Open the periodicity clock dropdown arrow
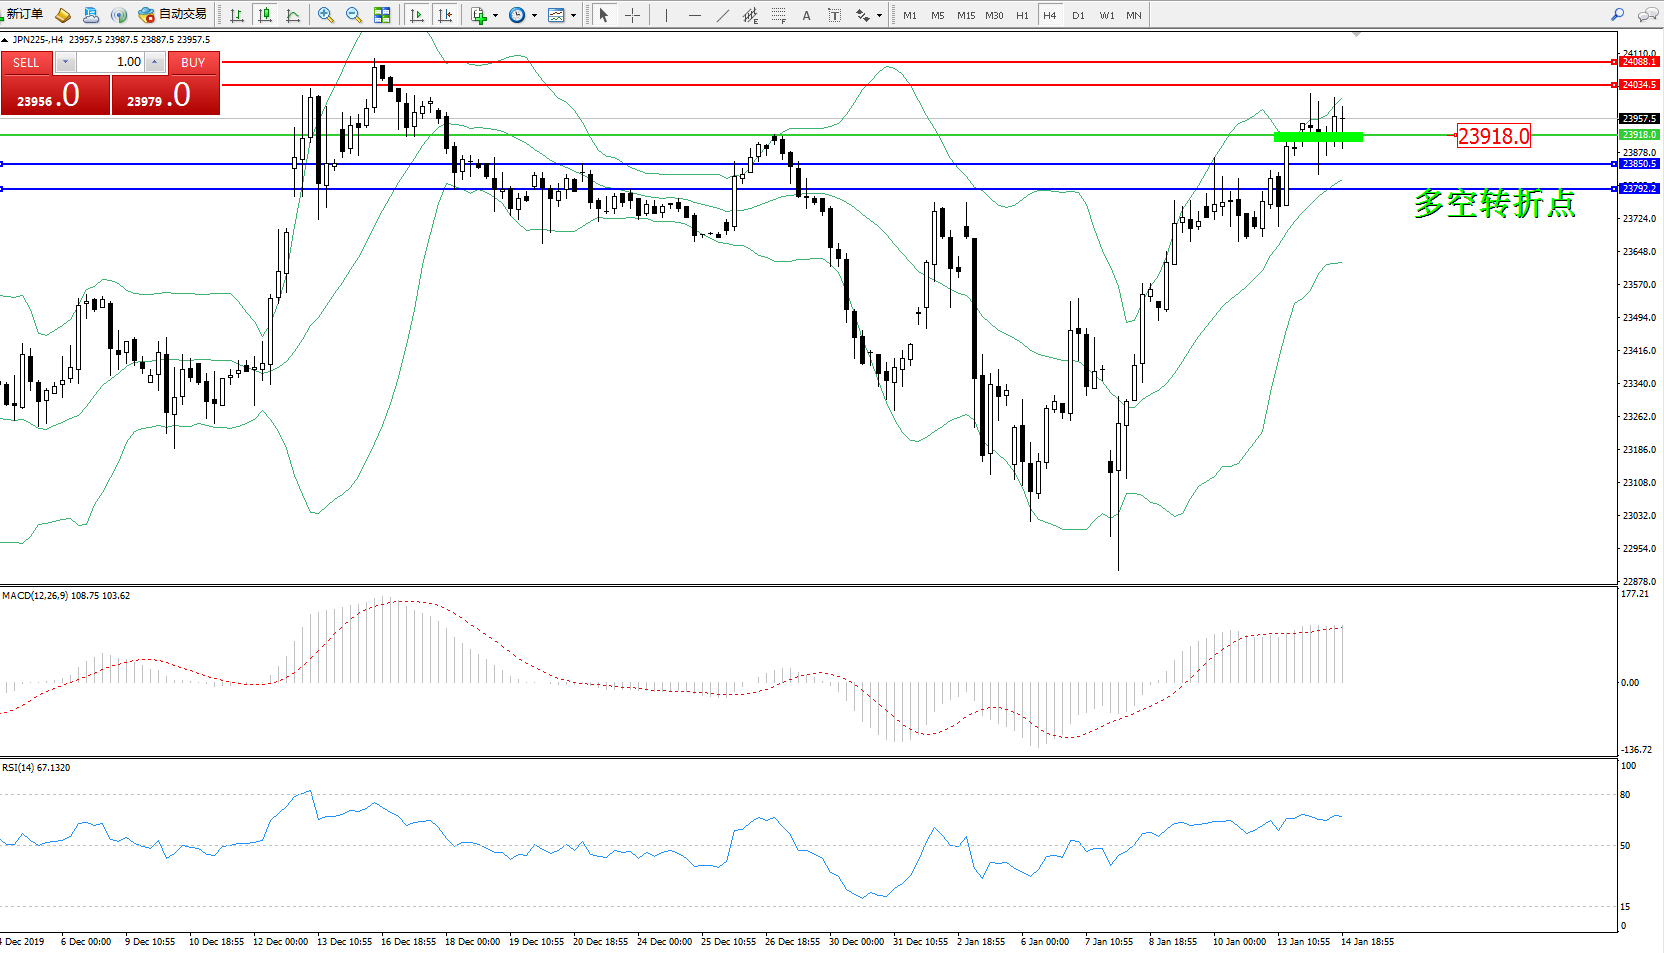 (534, 15)
